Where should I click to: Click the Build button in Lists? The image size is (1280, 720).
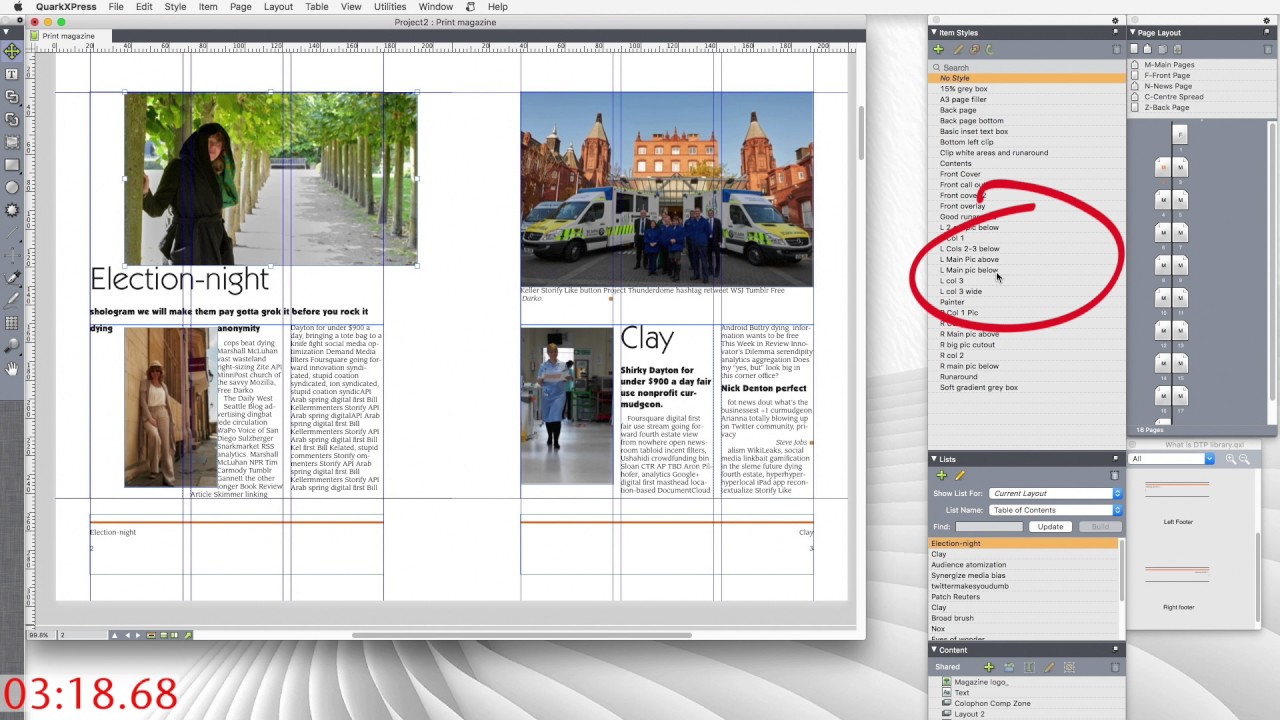tap(1100, 527)
